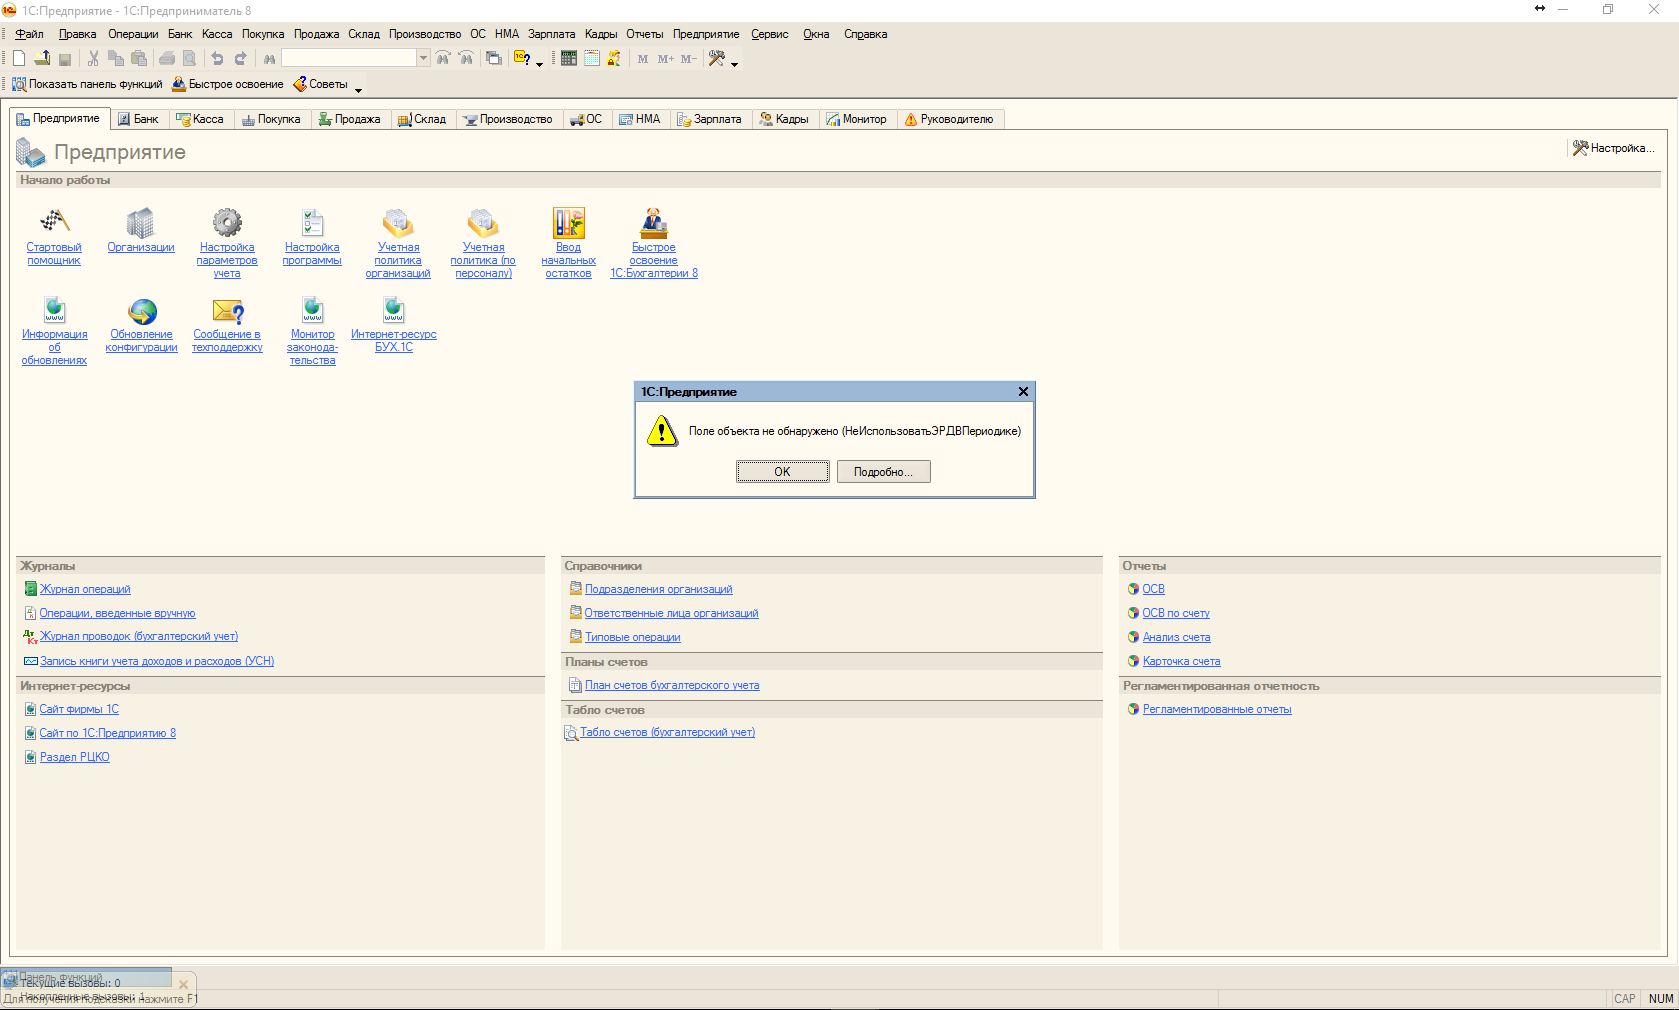
Task: Open the Анализ счета report link
Action: [1177, 637]
